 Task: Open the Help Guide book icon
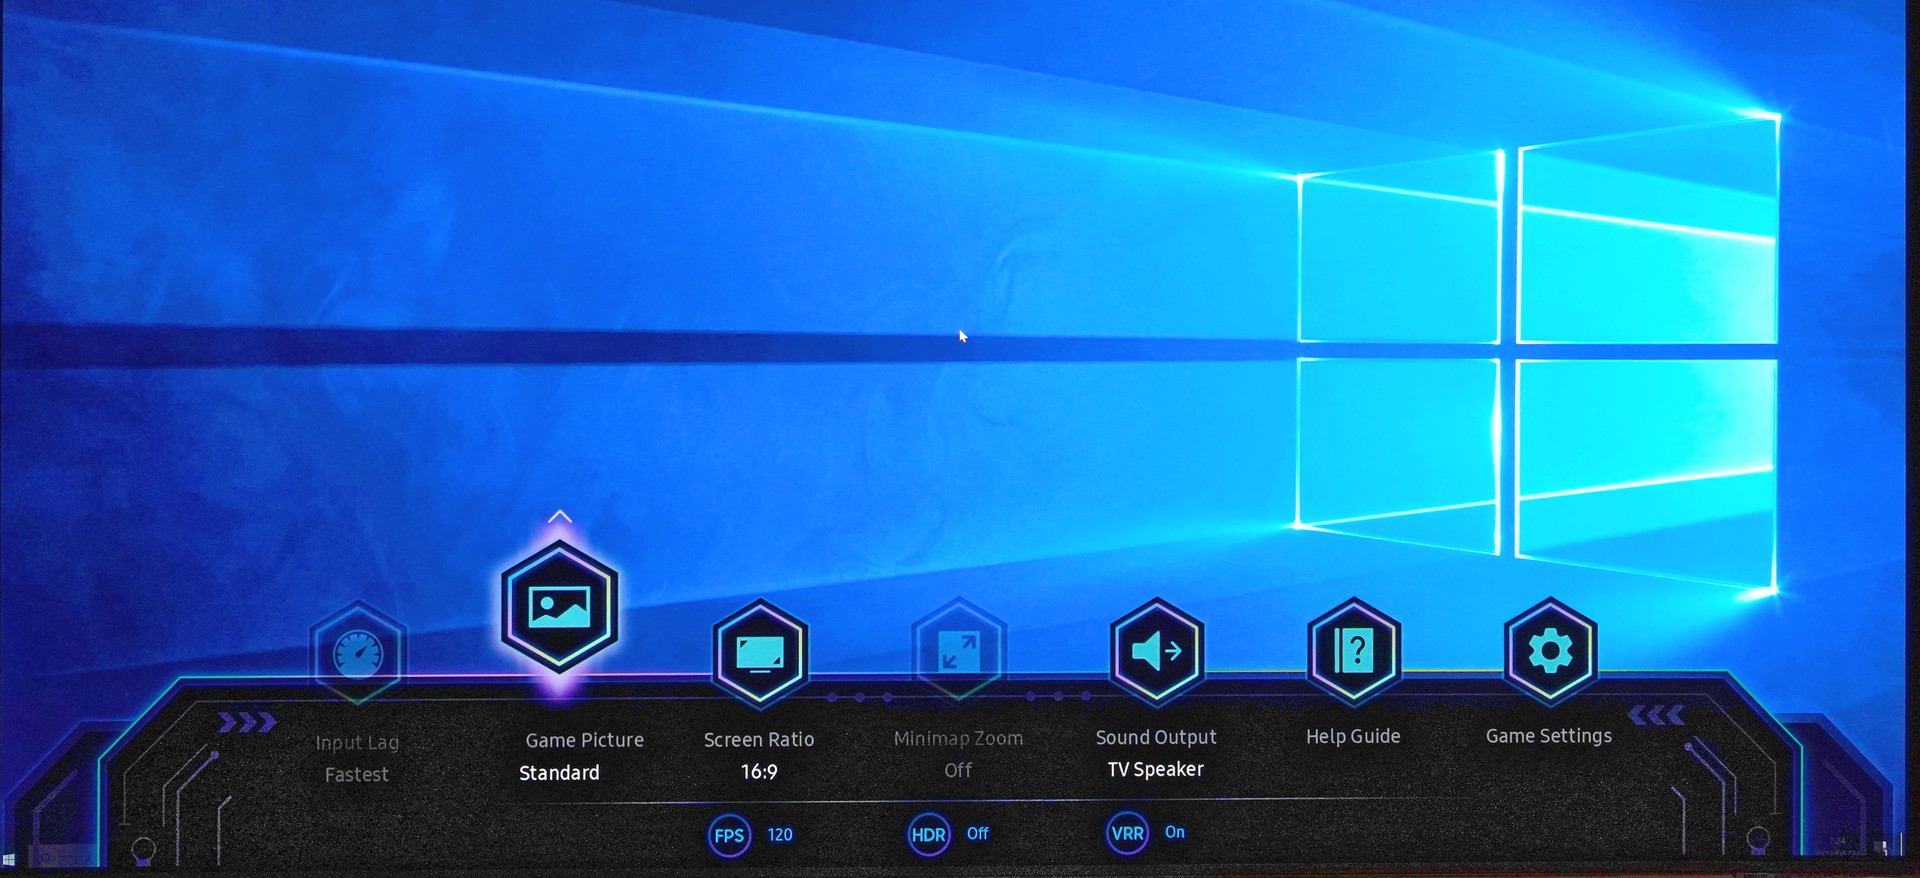click(x=1354, y=652)
